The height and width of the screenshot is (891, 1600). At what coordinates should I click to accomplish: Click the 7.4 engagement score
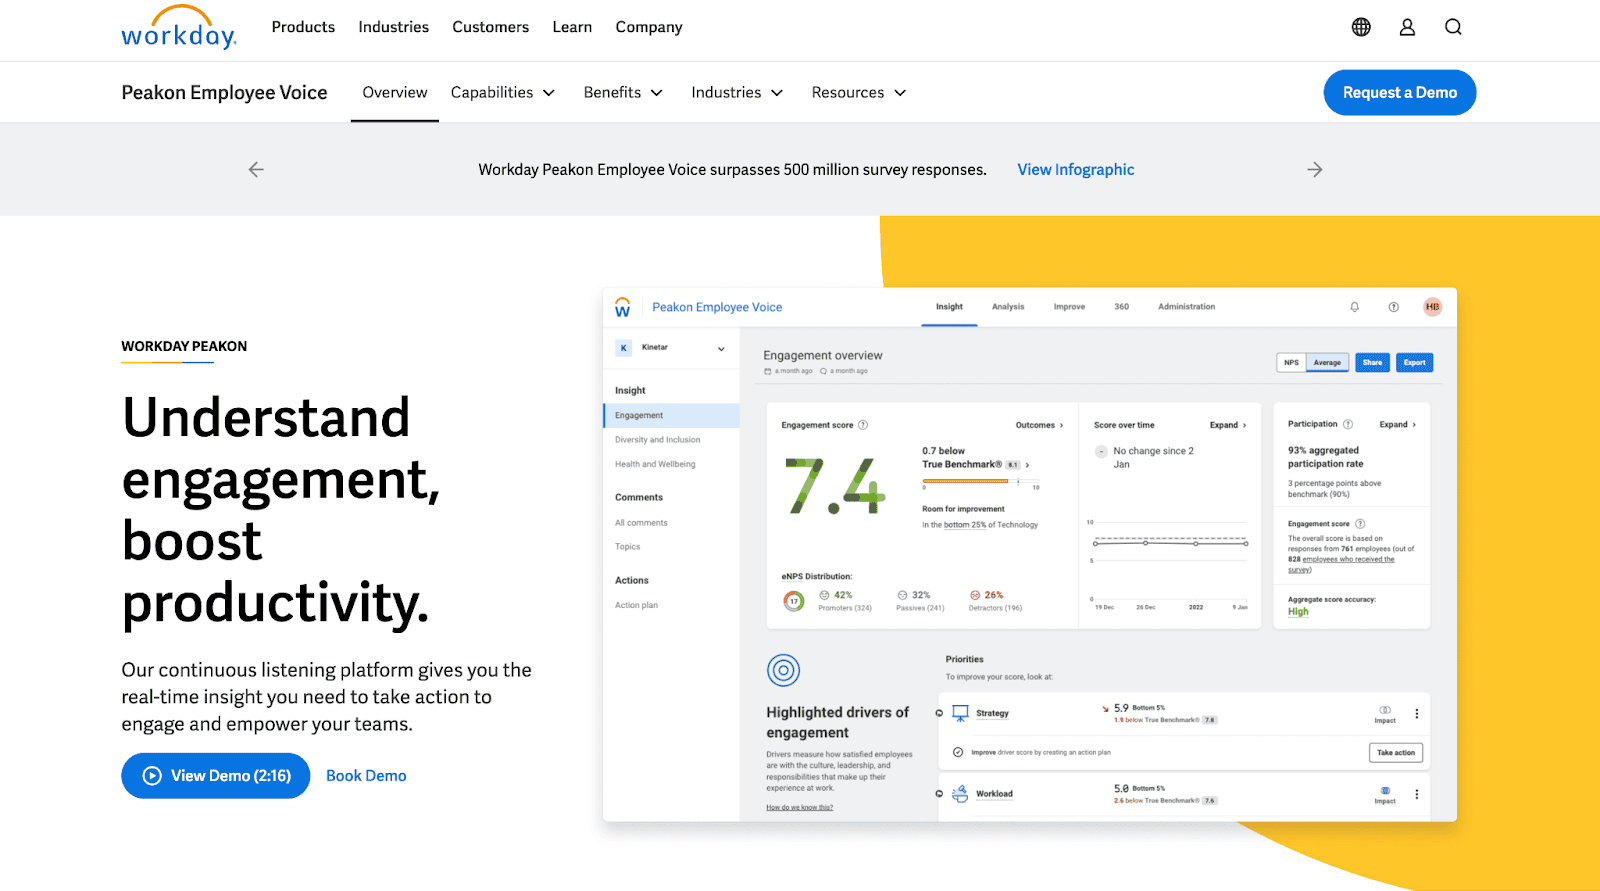tap(836, 486)
